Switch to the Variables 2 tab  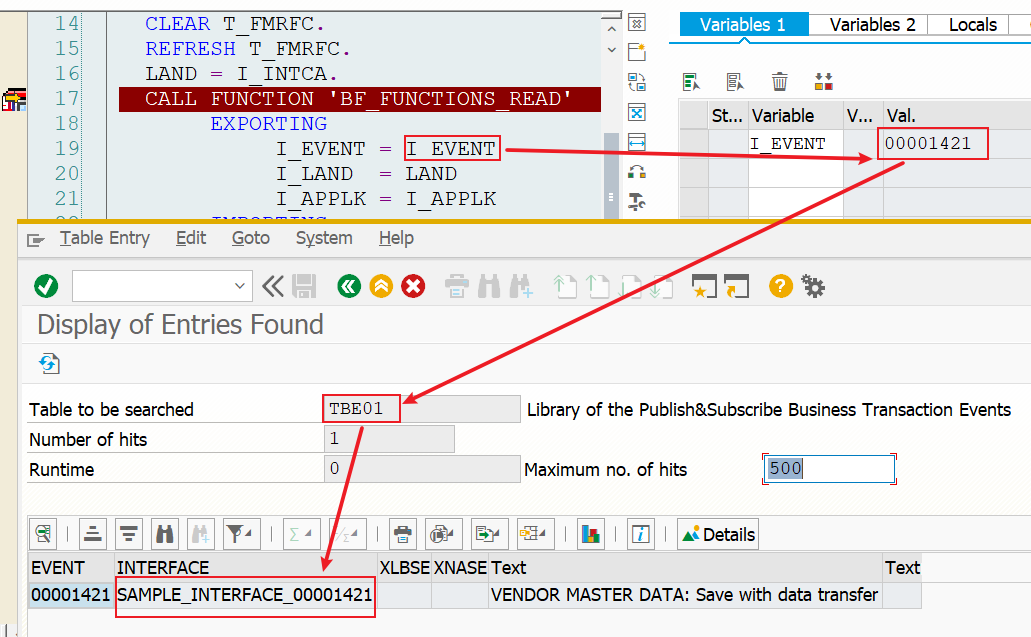[872, 24]
